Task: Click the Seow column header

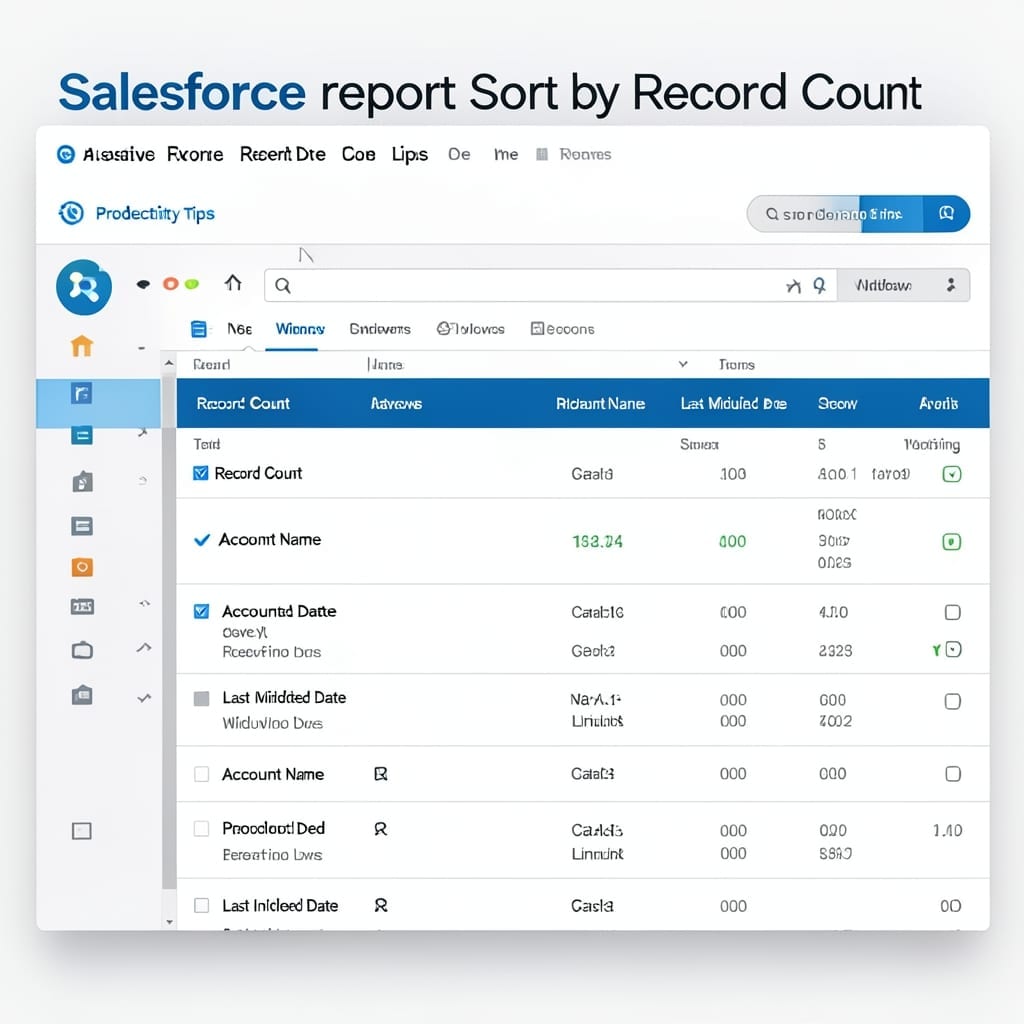Action: 837,404
